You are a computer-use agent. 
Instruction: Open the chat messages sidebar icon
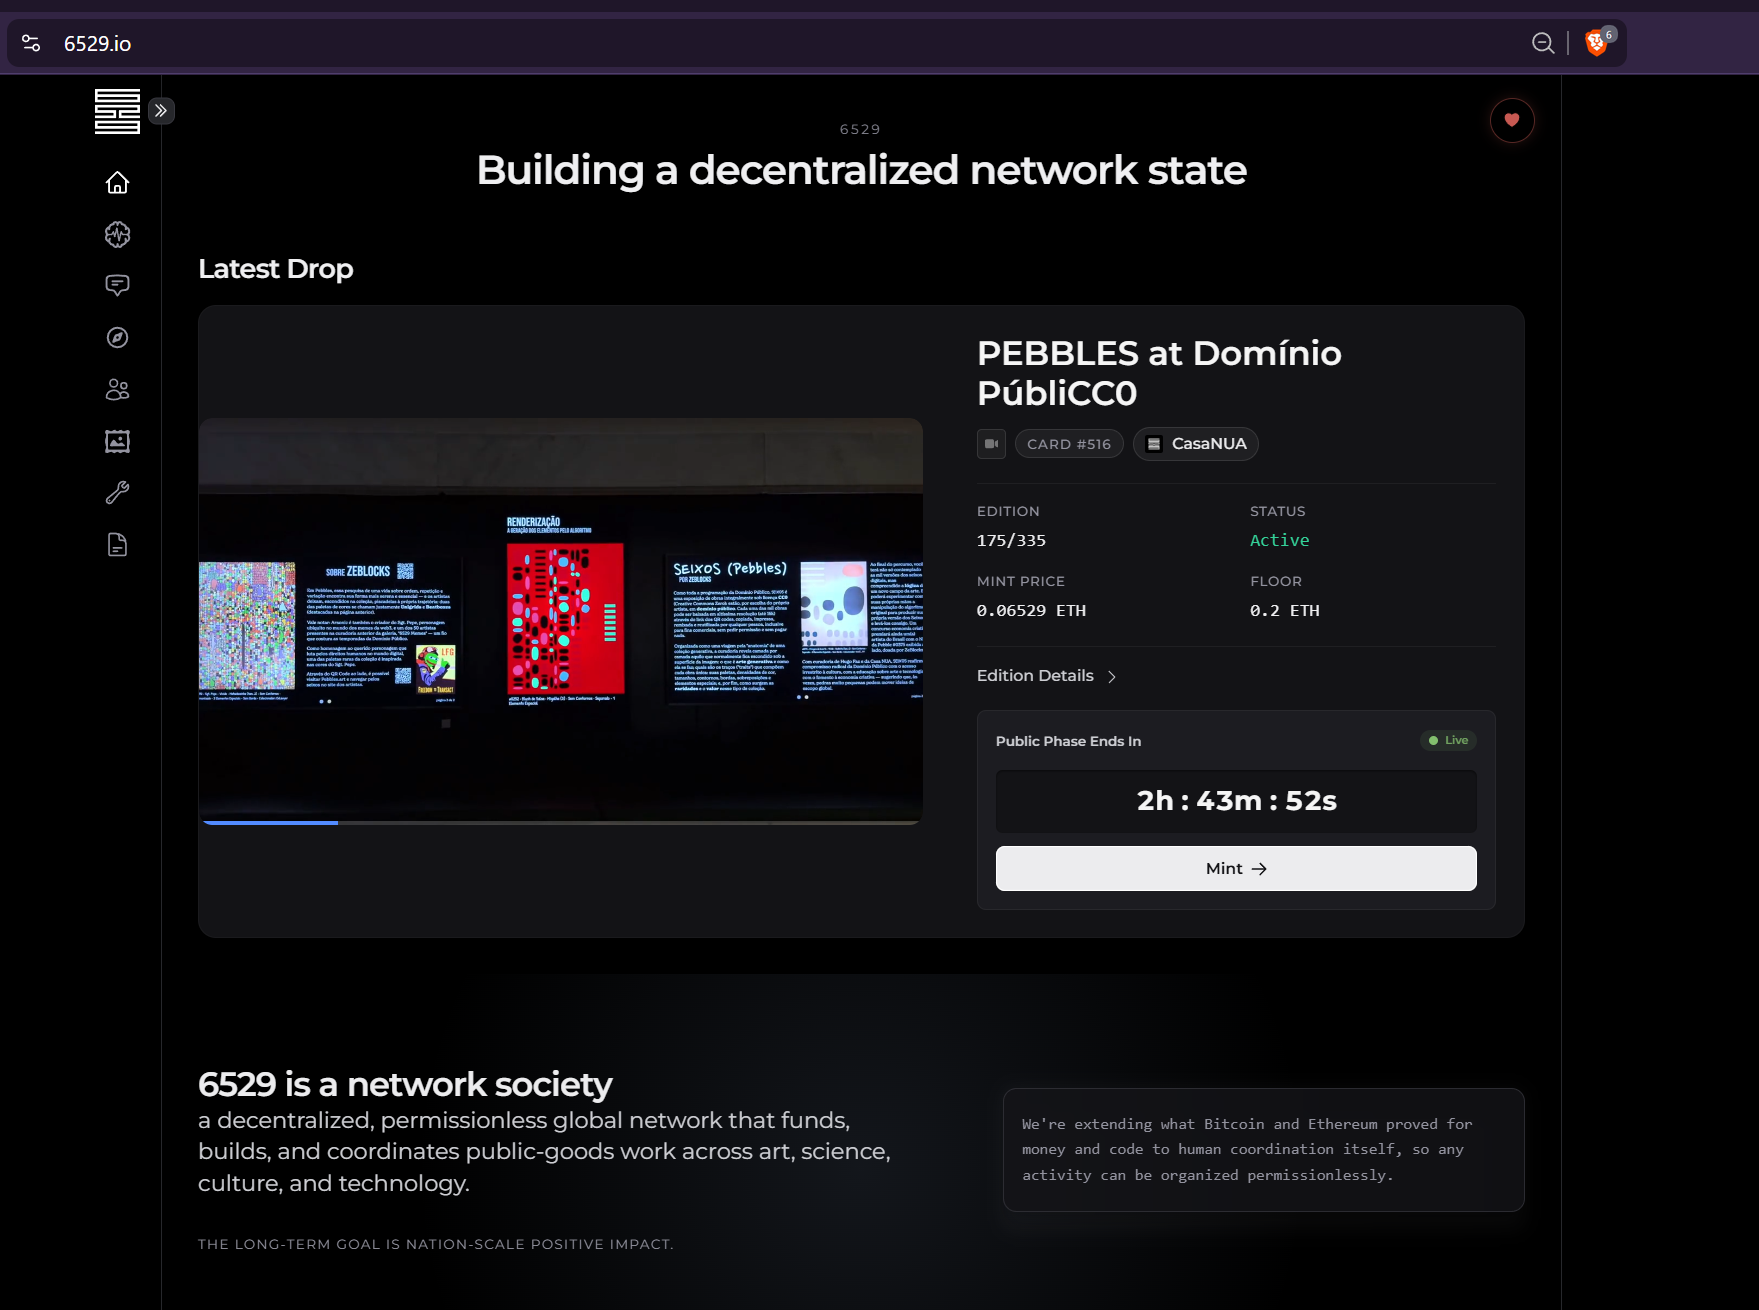pos(117,286)
